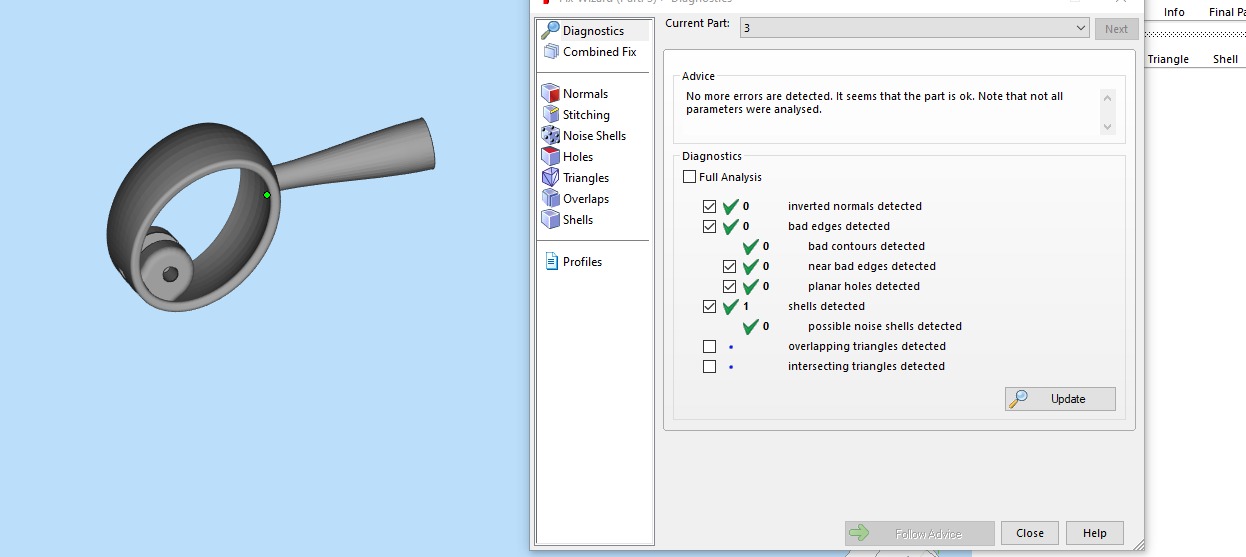Click the Update button
This screenshot has height=557, width=1246.
1060,398
